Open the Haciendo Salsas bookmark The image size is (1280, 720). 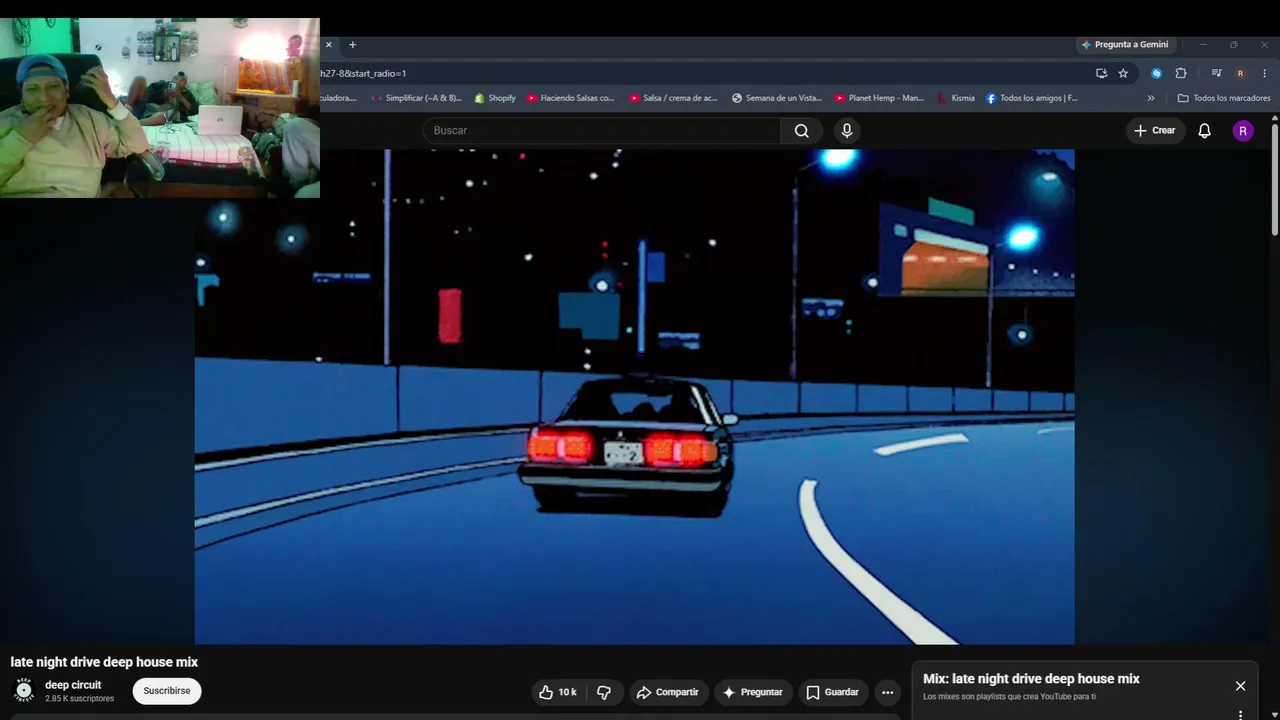(x=570, y=98)
